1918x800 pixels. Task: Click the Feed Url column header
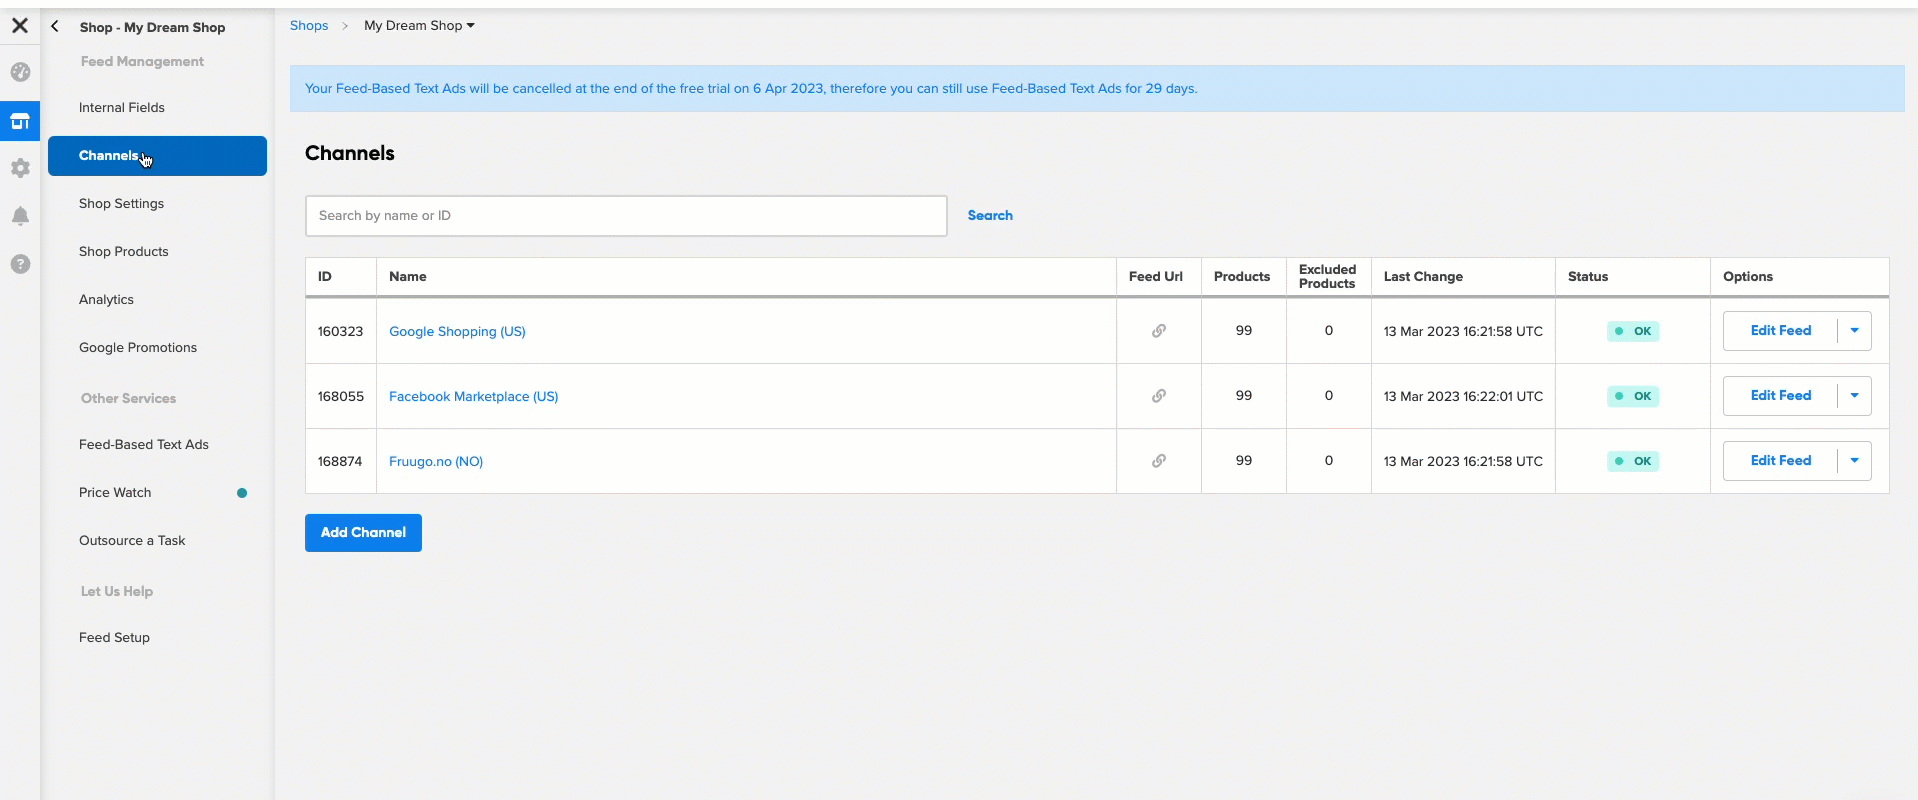coord(1156,277)
